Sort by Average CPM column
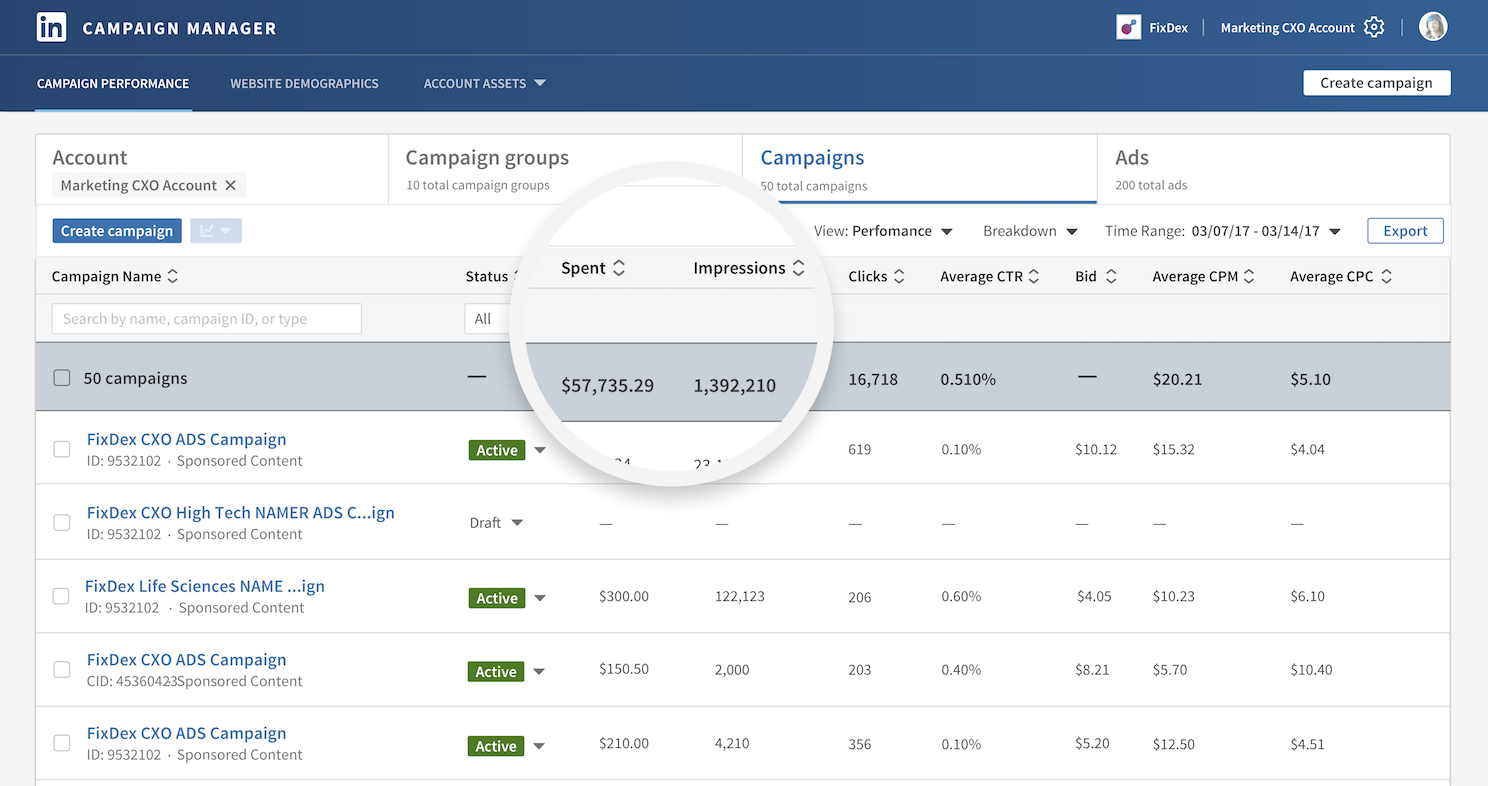 click(x=1249, y=277)
